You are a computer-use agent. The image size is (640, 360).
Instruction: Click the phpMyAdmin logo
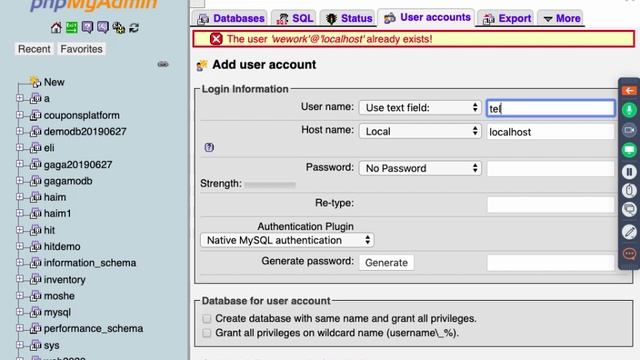(93, 5)
